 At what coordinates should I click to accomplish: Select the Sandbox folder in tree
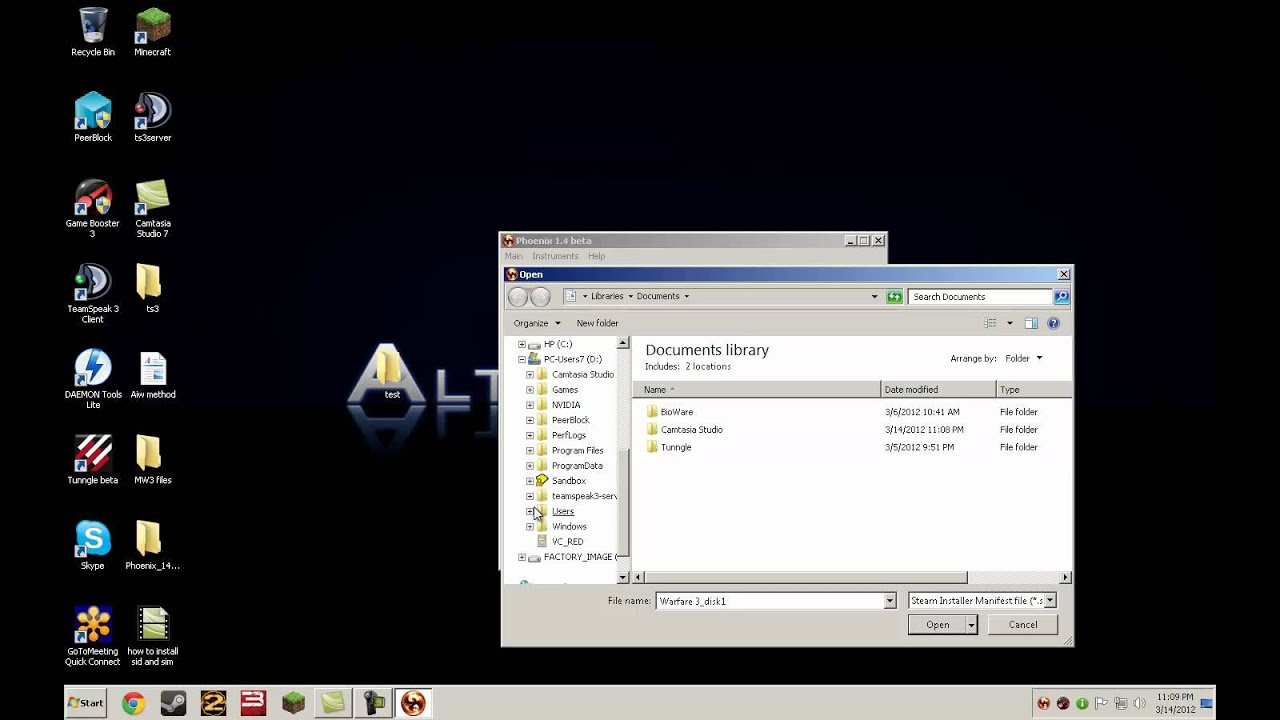(568, 481)
